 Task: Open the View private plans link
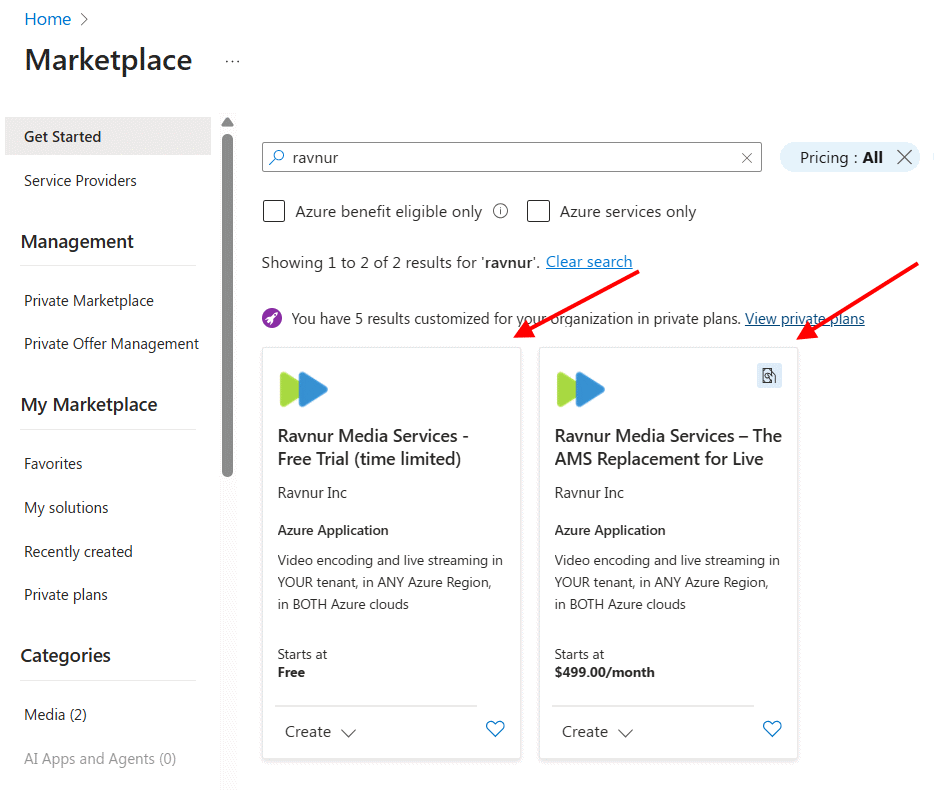tap(805, 319)
